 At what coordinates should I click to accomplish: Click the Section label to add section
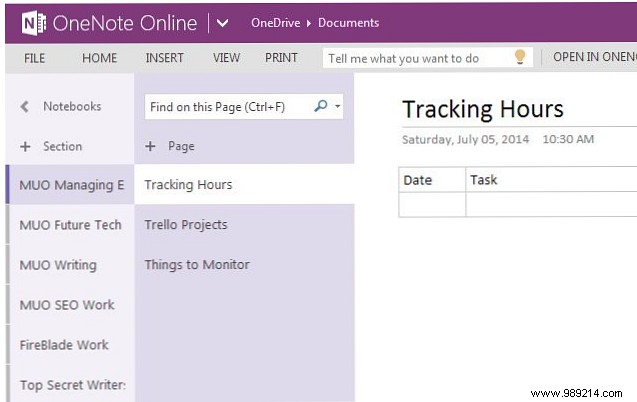63,146
